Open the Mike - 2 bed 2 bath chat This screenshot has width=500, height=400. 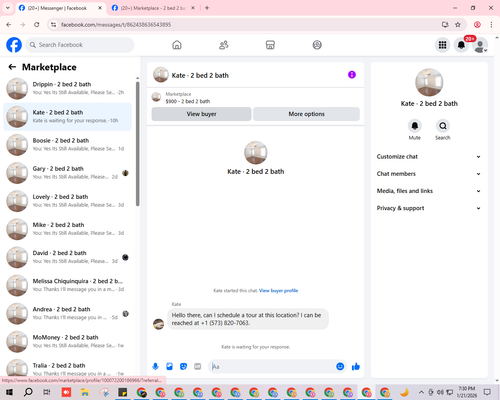(x=67, y=229)
